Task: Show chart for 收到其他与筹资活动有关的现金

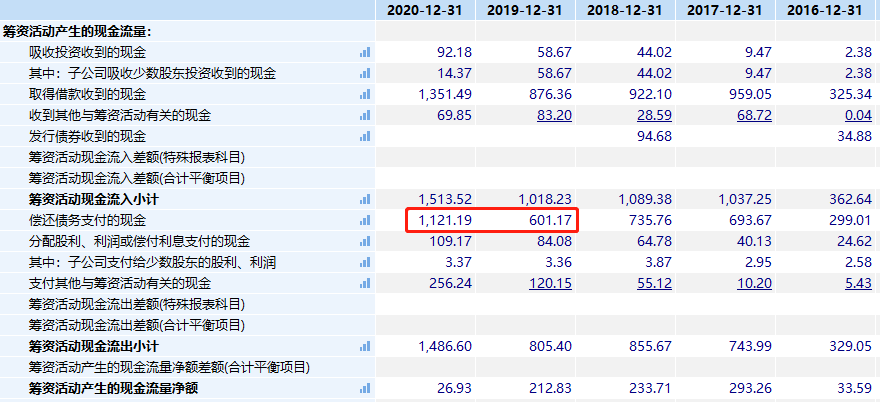Action: 364,115
